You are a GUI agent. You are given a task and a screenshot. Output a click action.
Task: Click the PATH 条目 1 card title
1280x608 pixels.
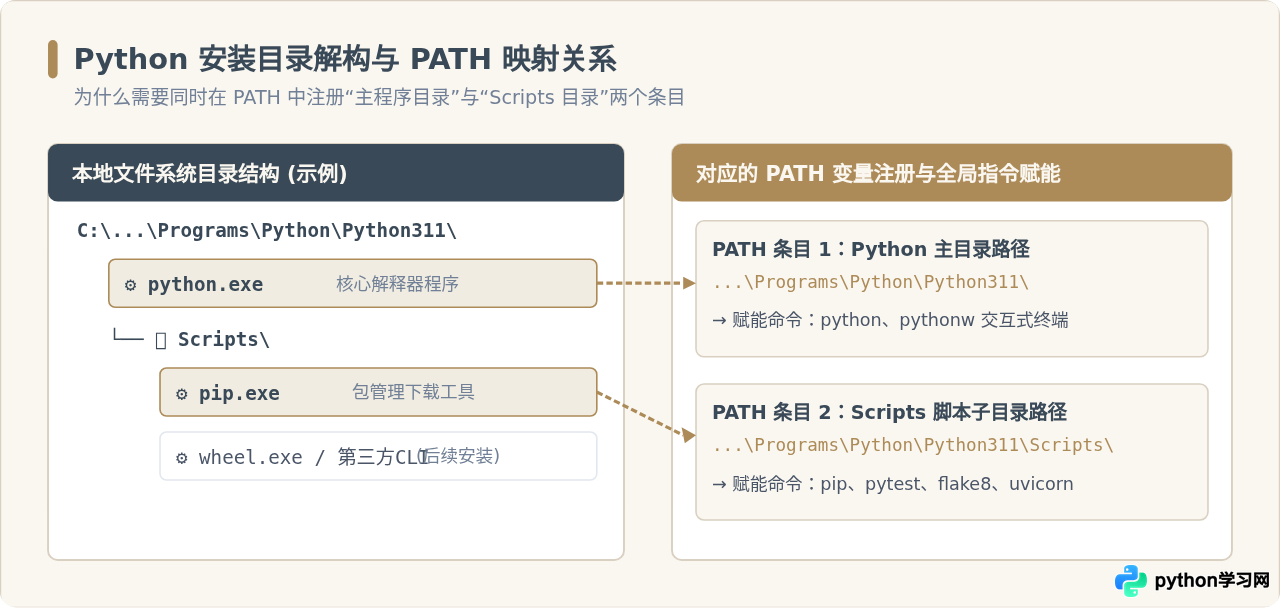point(871,249)
